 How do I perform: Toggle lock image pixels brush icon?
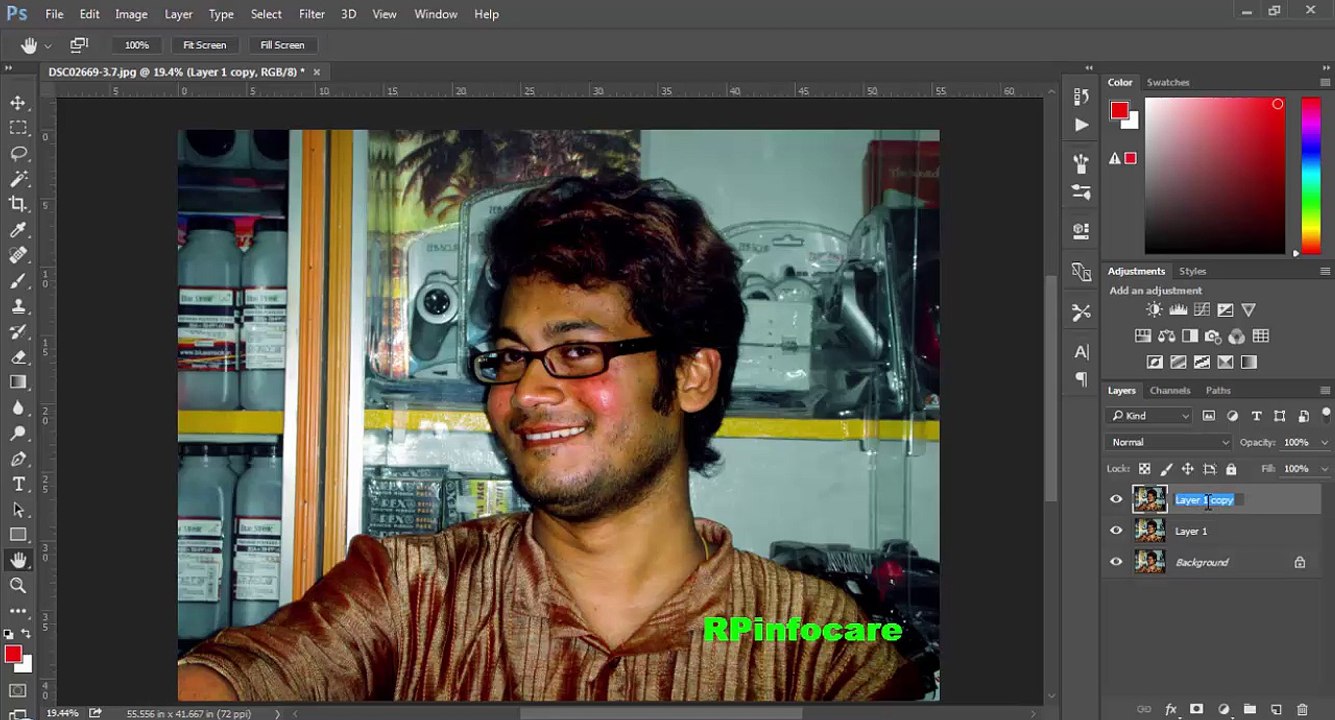click(1166, 469)
